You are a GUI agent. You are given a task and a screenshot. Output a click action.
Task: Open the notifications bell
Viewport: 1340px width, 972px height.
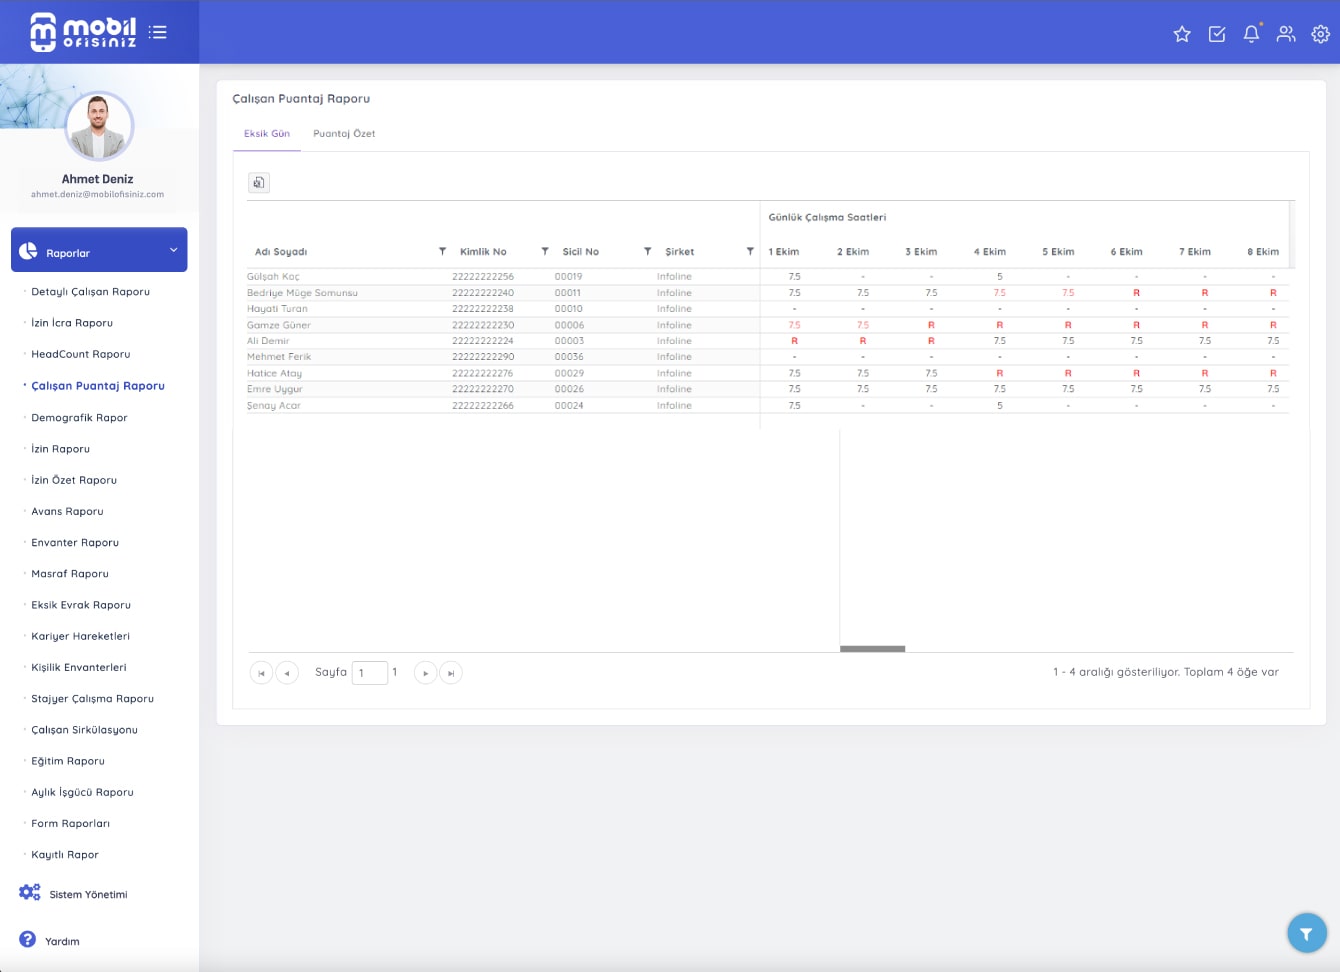(x=1251, y=34)
